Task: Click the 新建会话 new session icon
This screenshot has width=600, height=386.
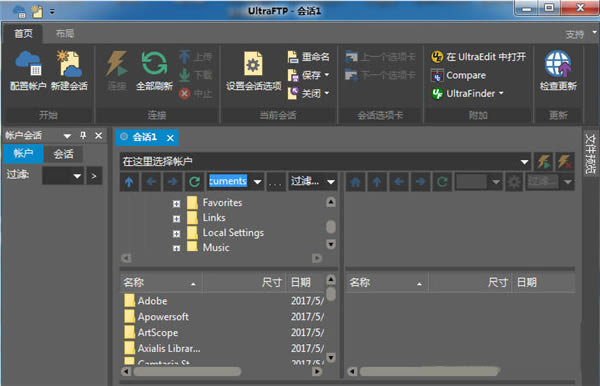Action: click(x=69, y=71)
